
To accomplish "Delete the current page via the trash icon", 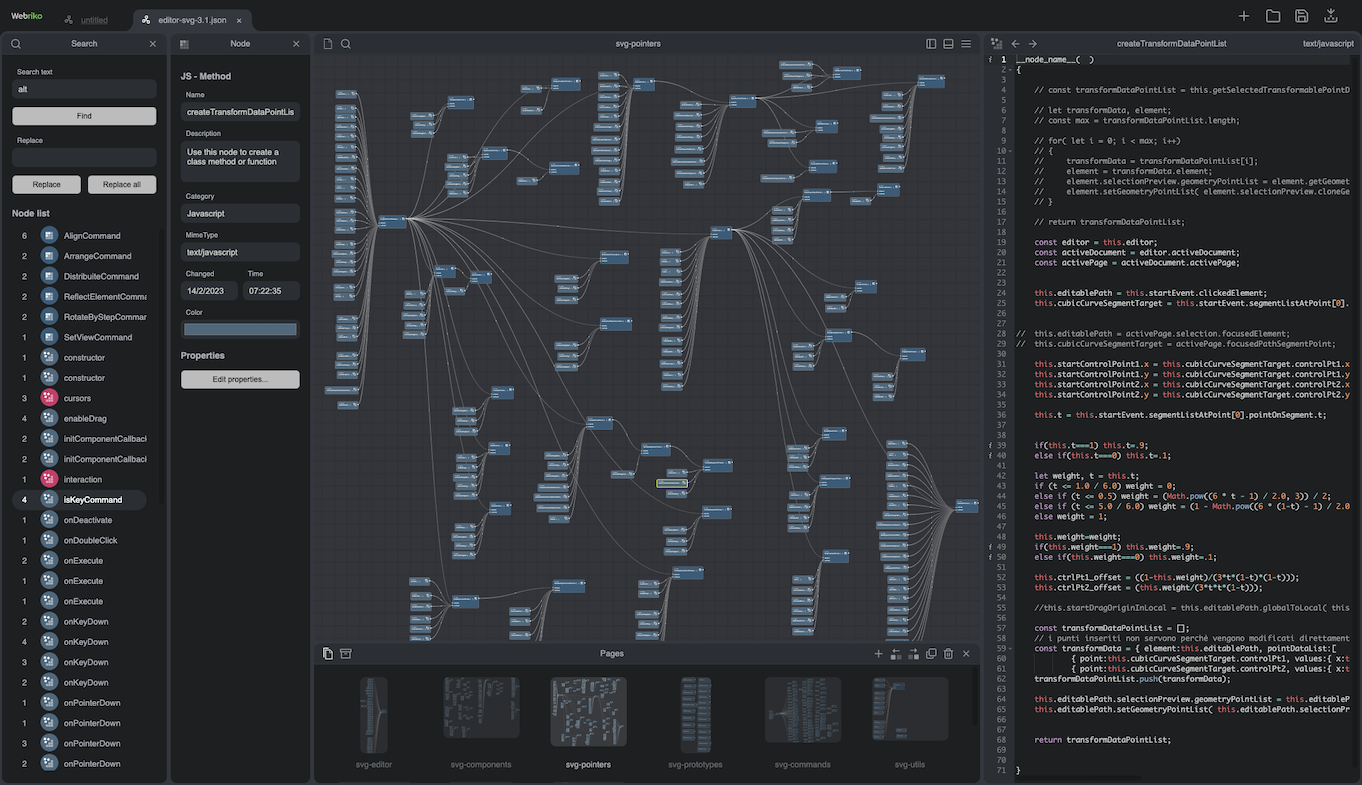I will pyautogui.click(x=948, y=653).
